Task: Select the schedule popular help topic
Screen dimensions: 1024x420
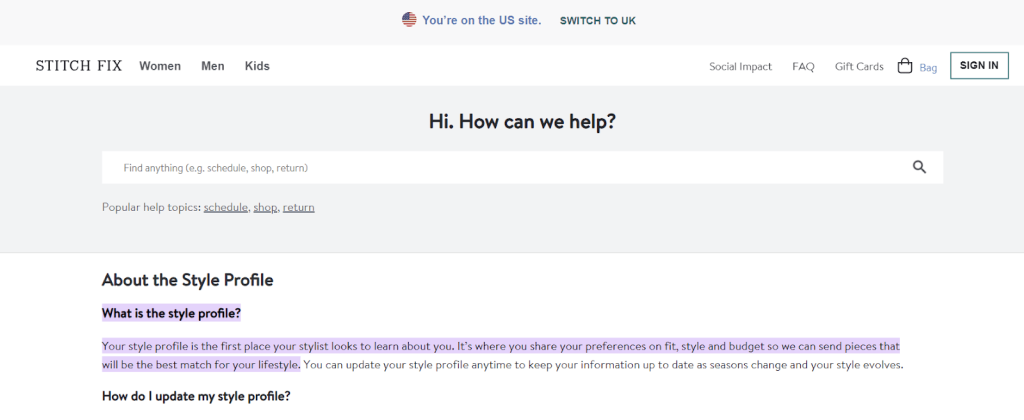Action: pos(225,207)
